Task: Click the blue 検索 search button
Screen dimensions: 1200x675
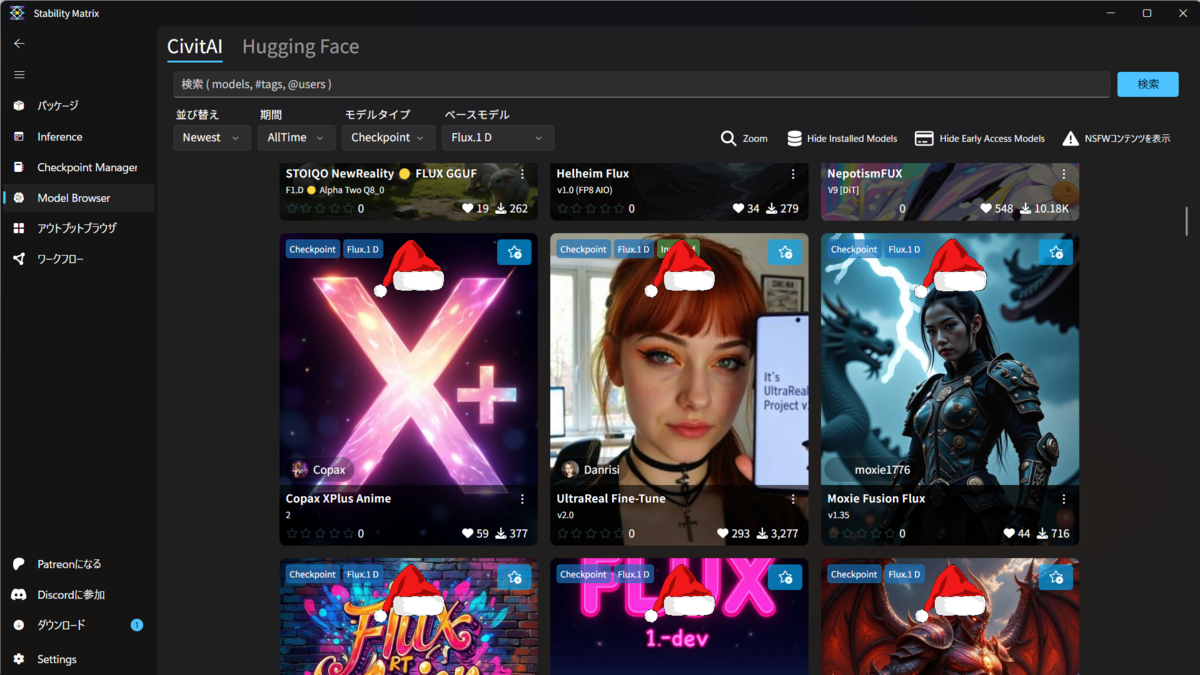Action: [1148, 84]
